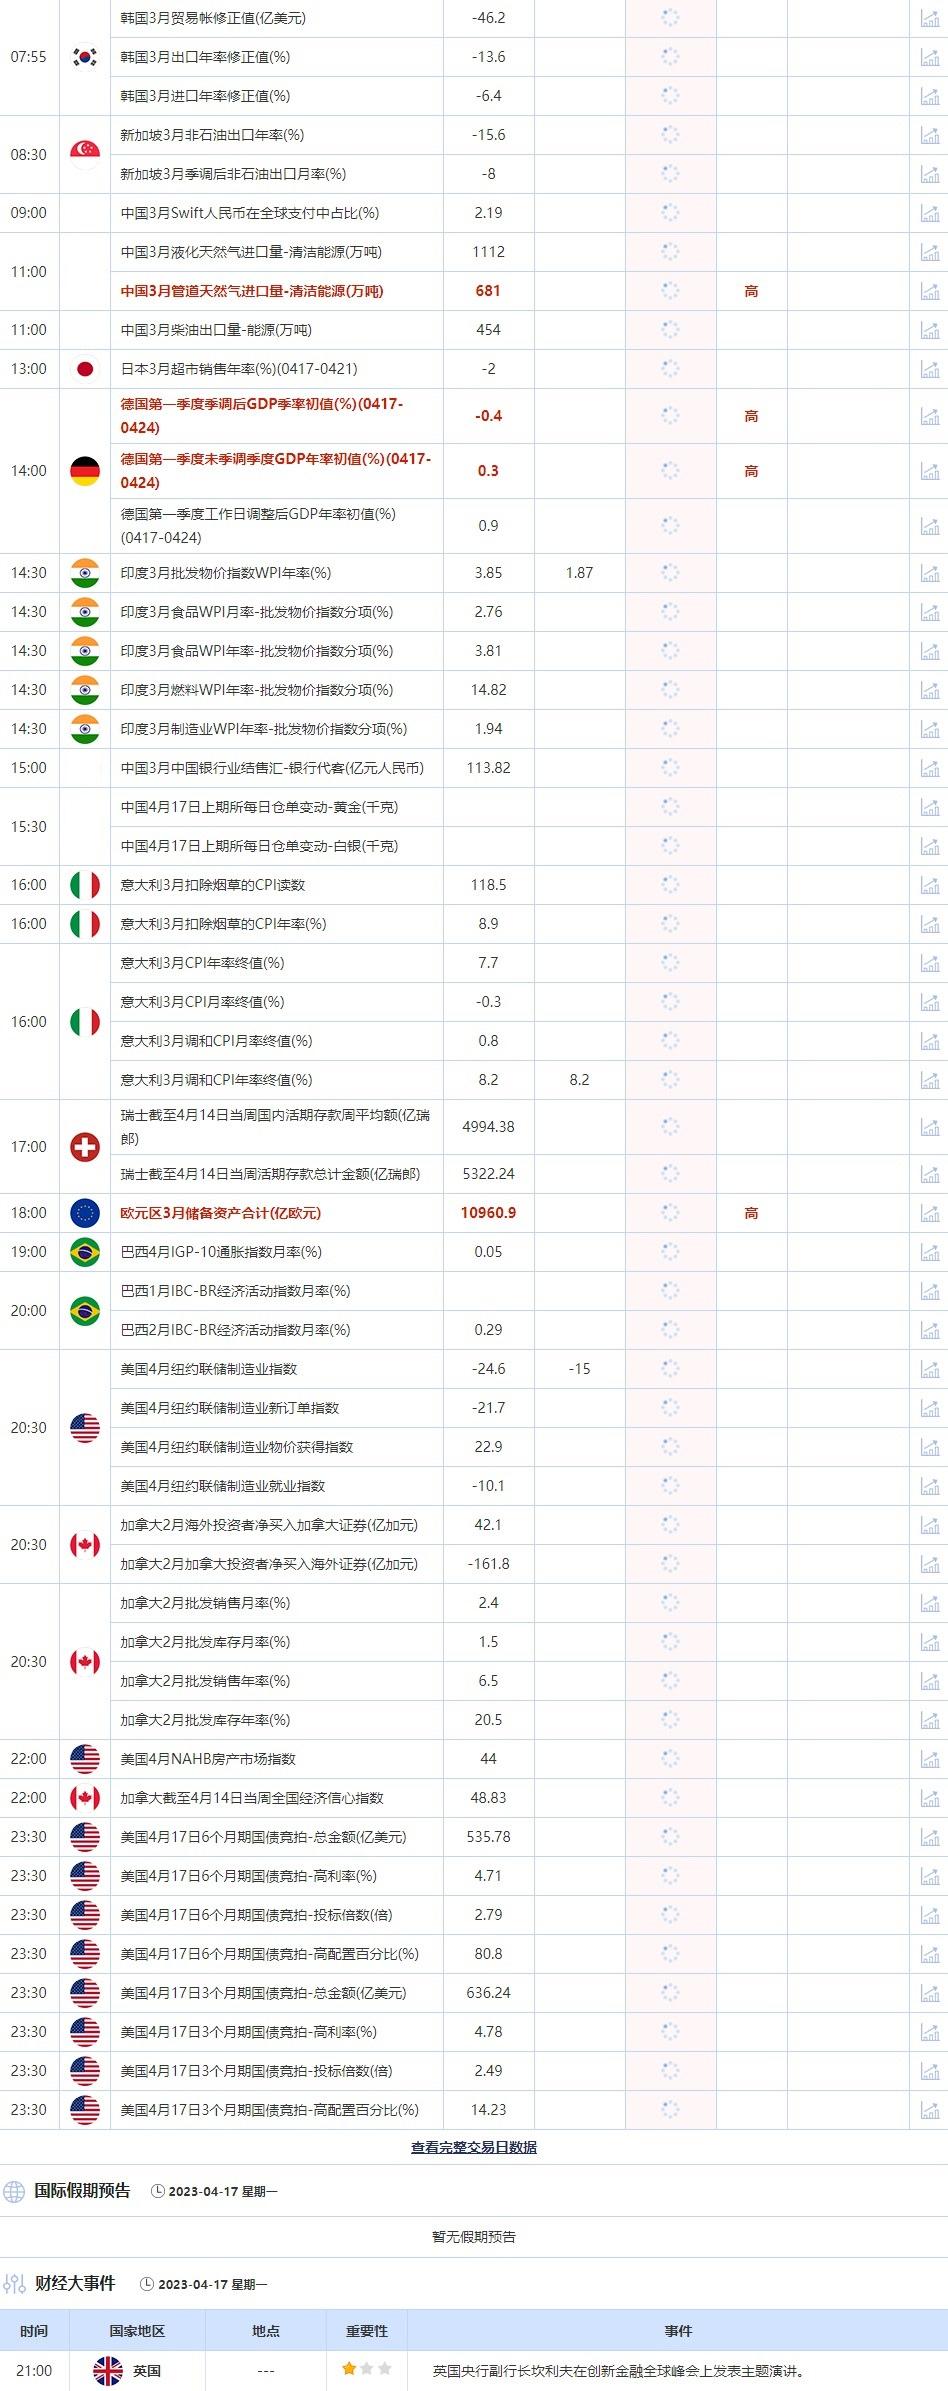Select the 事件 column header
Viewport: 948px width, 2391px height.
coord(678,2331)
